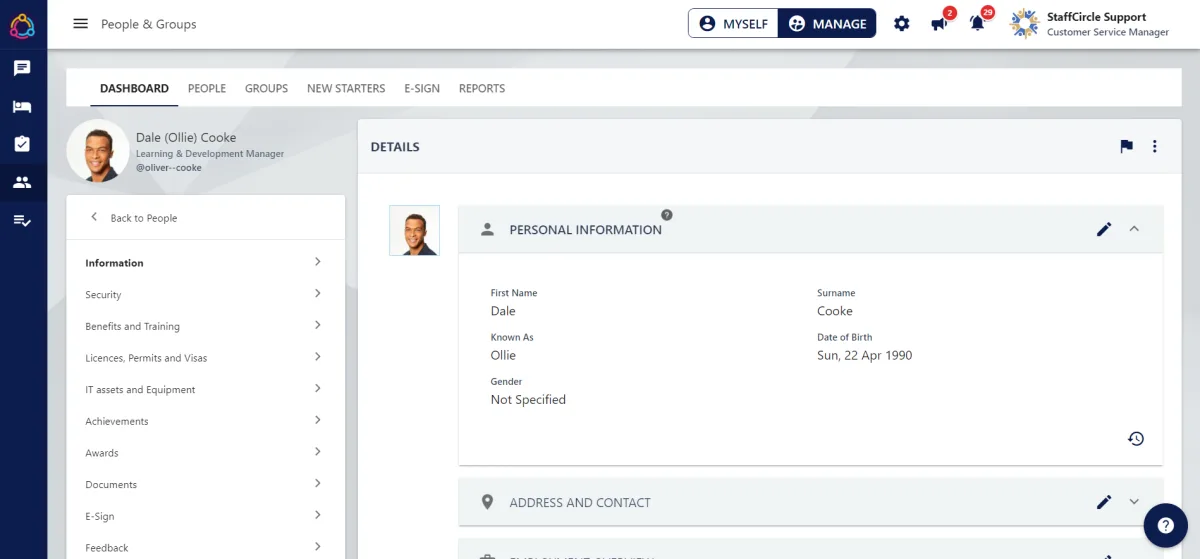1200x559 pixels.
Task: Switch to MYSELF mode
Action: pyautogui.click(x=734, y=24)
